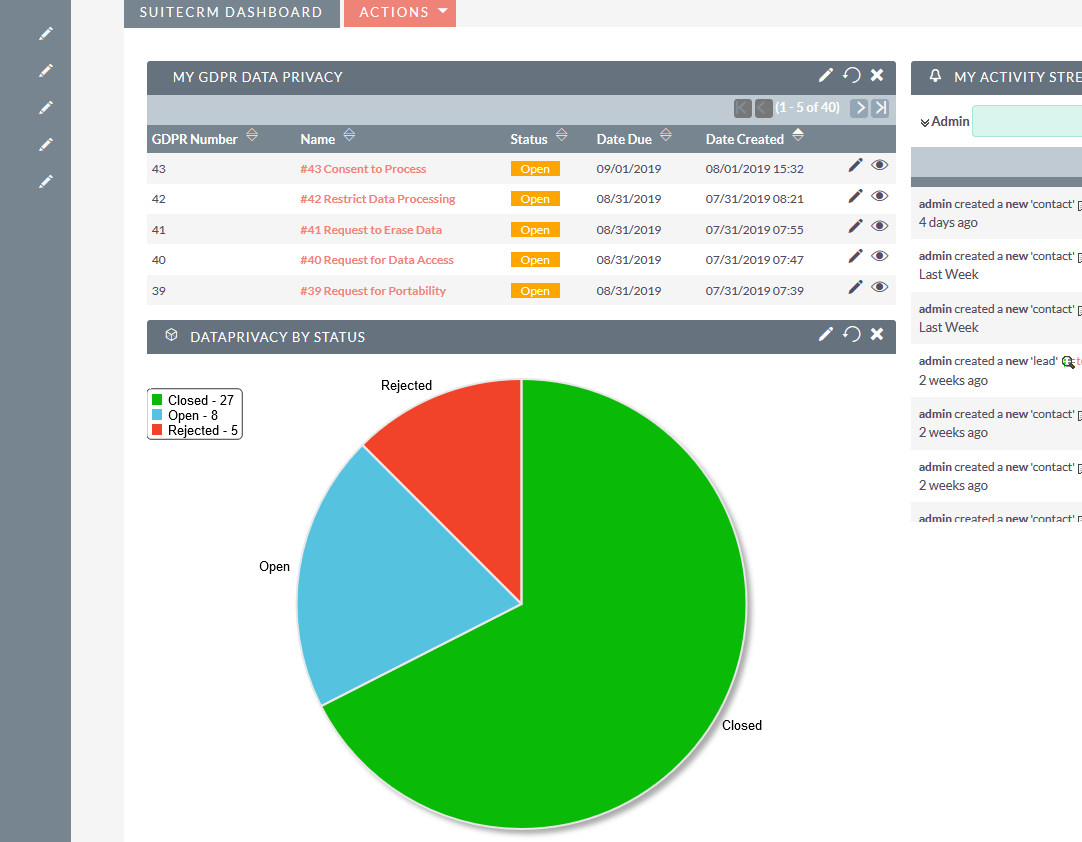Edit record #39 Request for Portability

coord(855,287)
